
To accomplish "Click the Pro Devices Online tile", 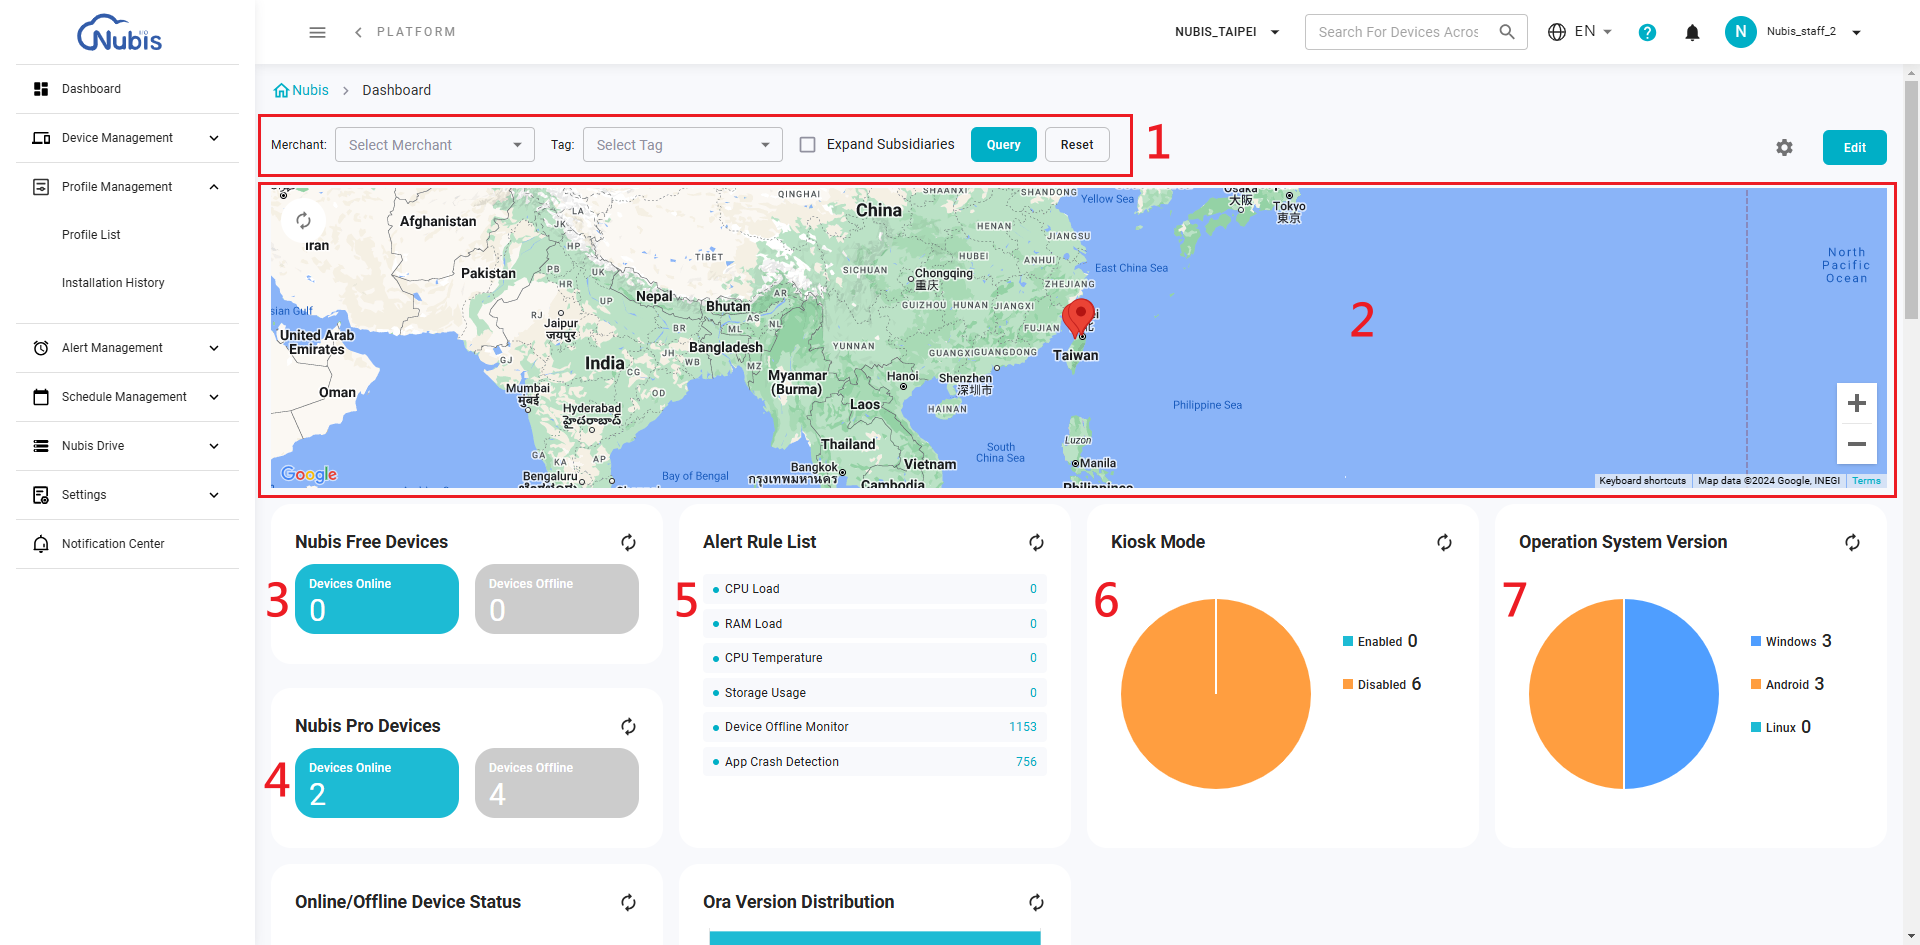I will tap(377, 783).
